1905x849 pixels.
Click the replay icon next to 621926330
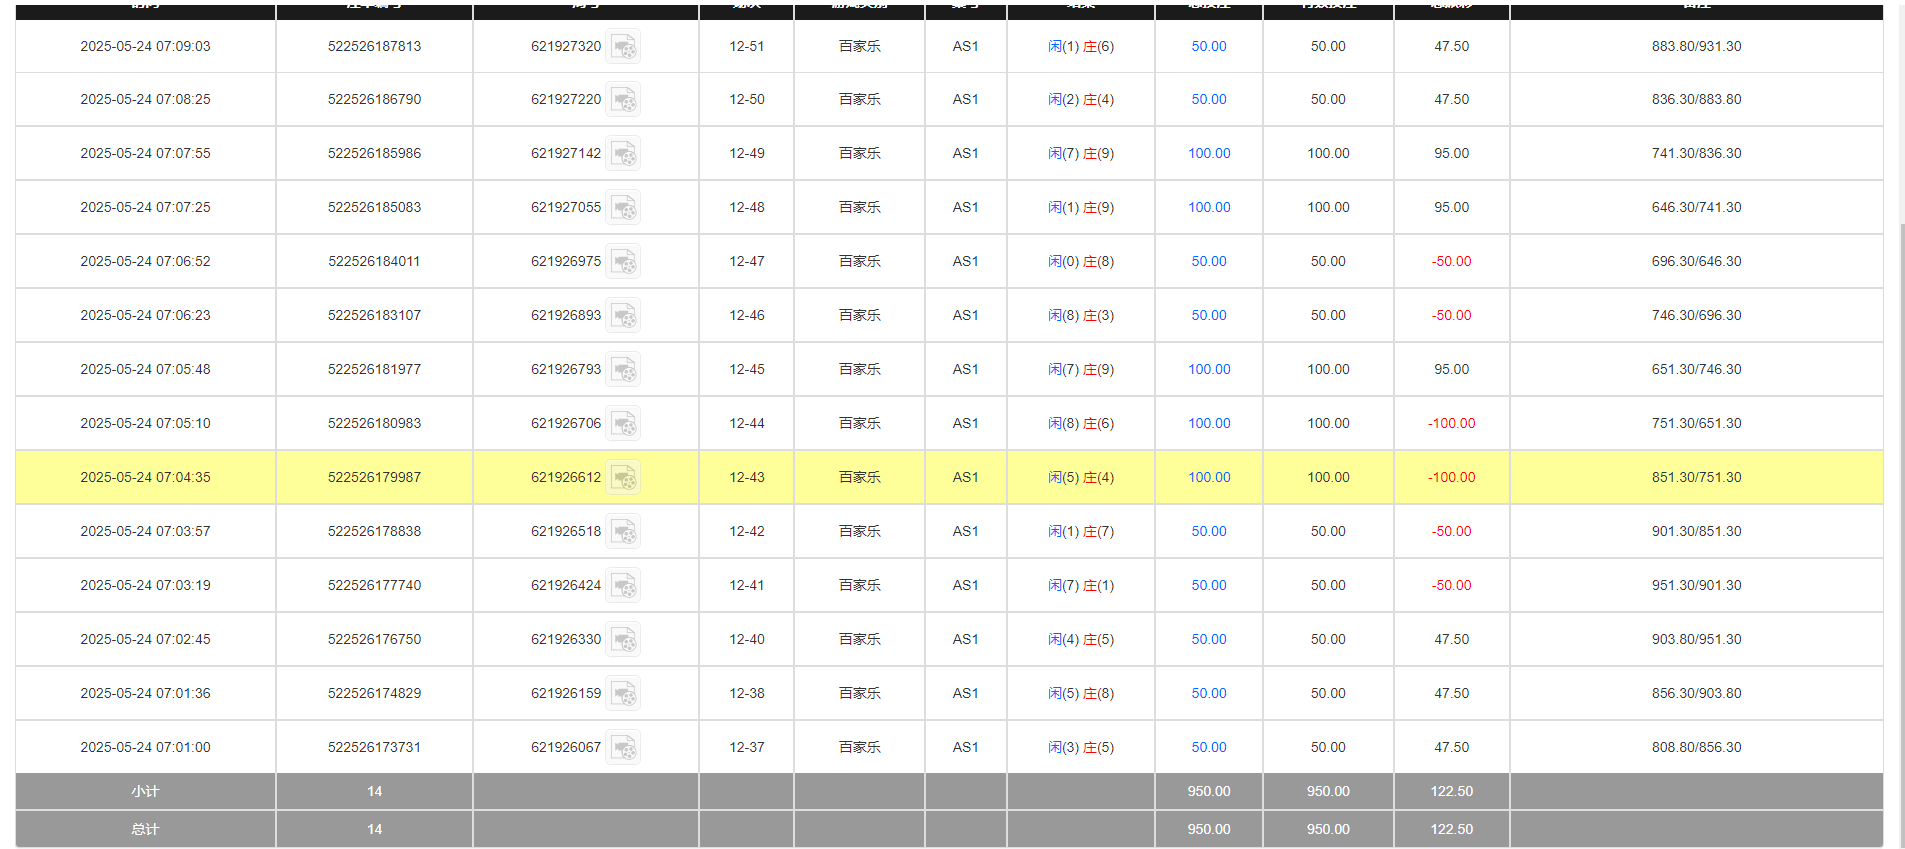tap(623, 640)
